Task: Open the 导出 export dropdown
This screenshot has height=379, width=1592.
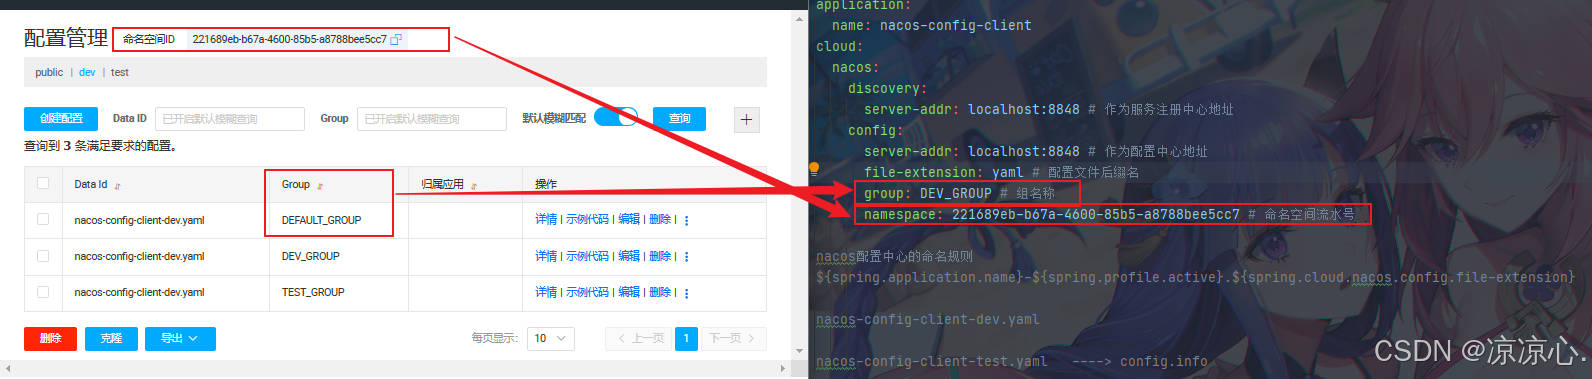Action: (x=180, y=339)
